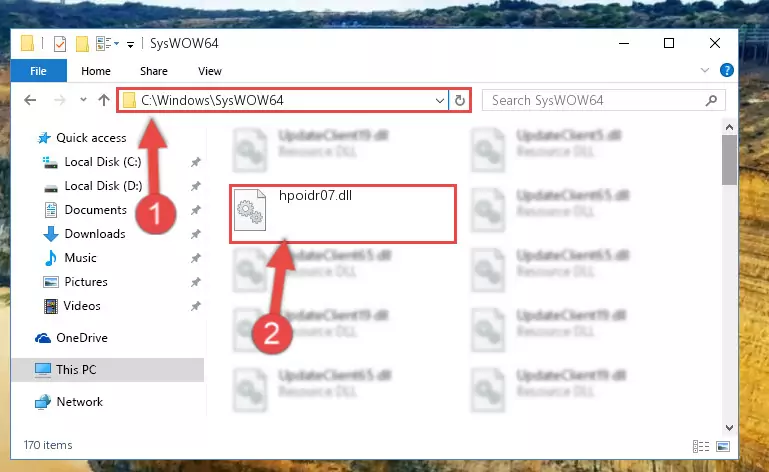The height and width of the screenshot is (472, 769).
Task: Click the pin icon beside Downloads
Action: tap(196, 234)
